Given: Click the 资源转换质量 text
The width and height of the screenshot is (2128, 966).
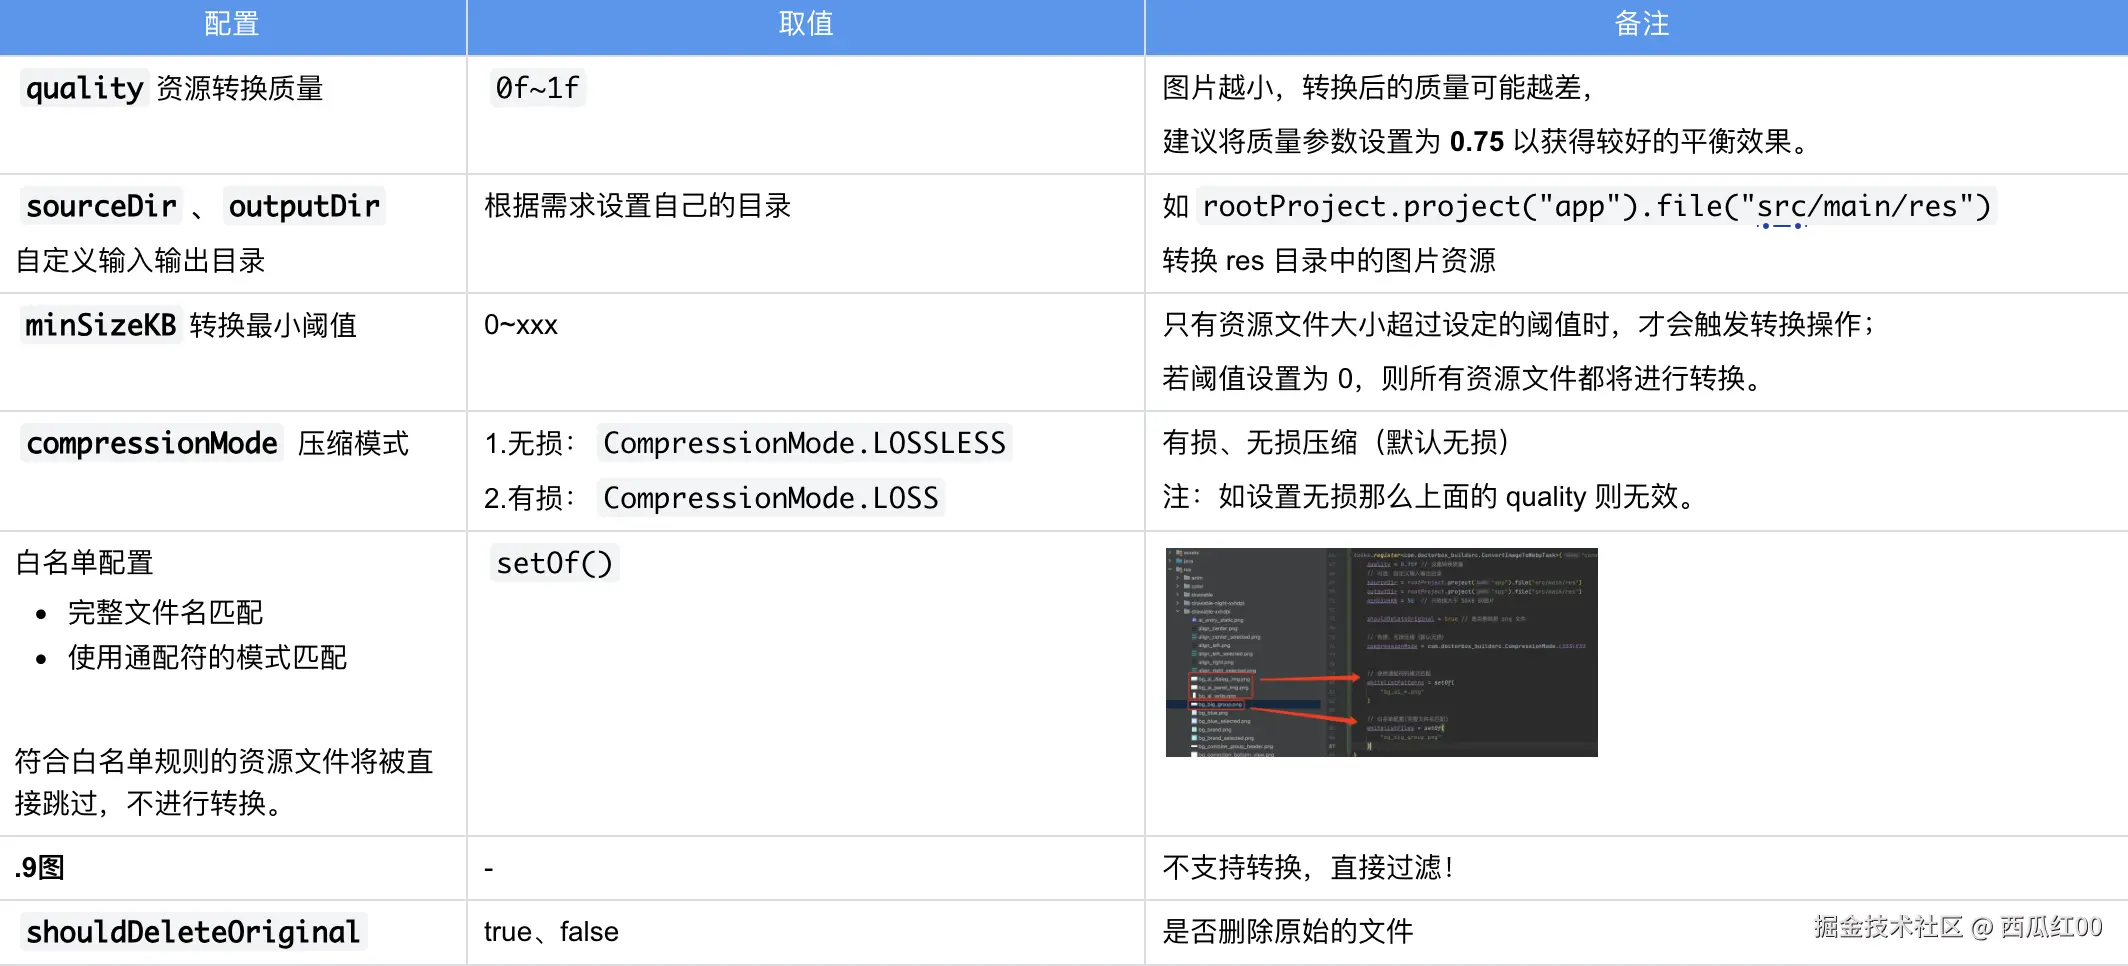Looking at the screenshot, I should [240, 88].
